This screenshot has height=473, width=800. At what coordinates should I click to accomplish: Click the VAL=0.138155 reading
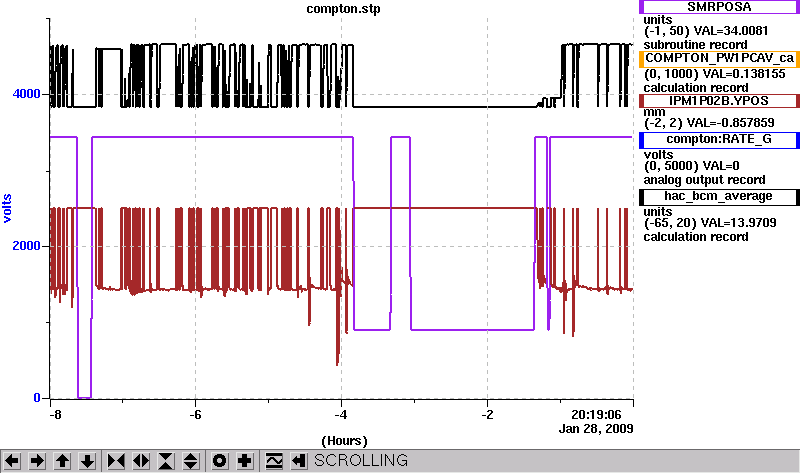(x=744, y=74)
